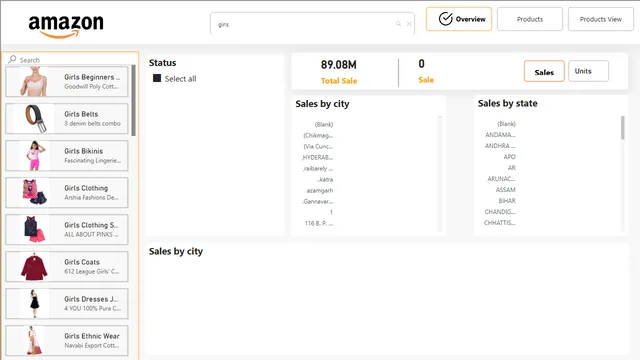Click the BIHAR state row
This screenshot has width=640, height=360.
pyautogui.click(x=507, y=201)
